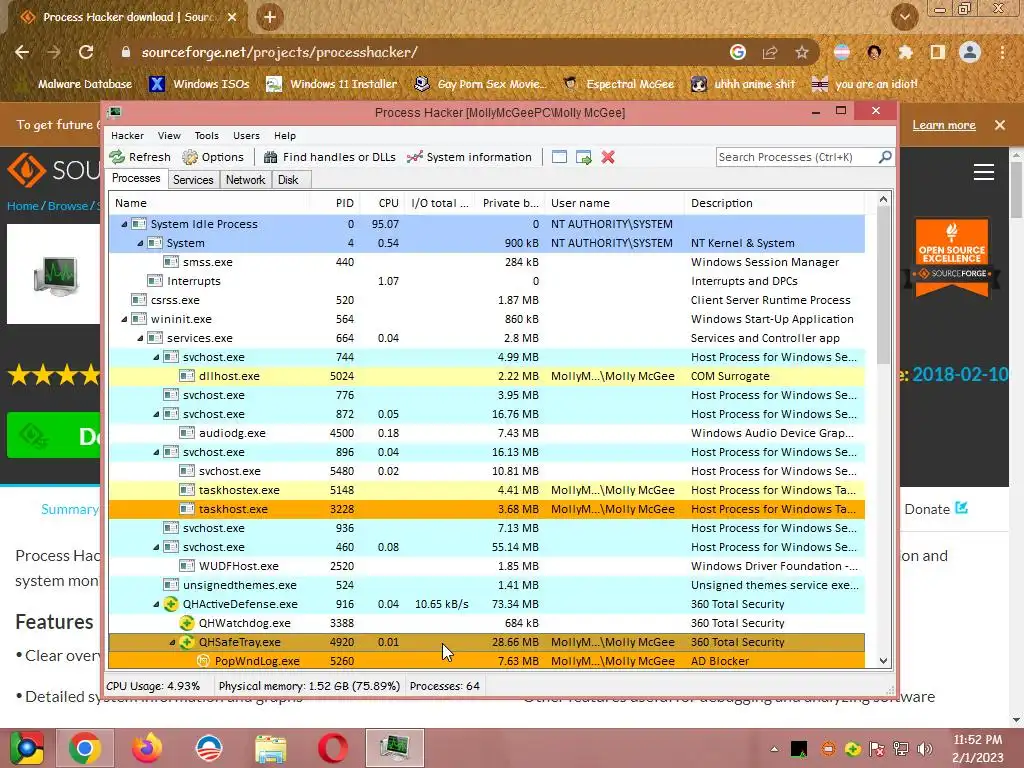Sort by the User name column

615,203
